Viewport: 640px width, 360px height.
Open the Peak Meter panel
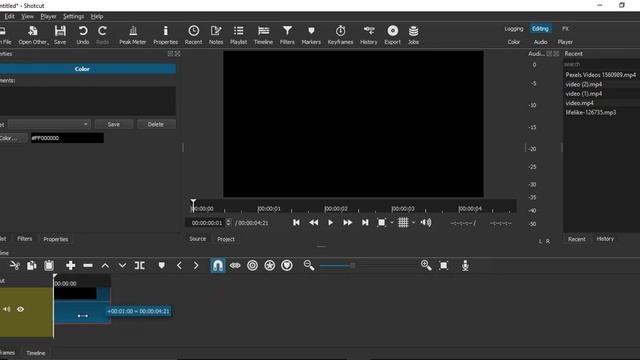click(x=133, y=35)
